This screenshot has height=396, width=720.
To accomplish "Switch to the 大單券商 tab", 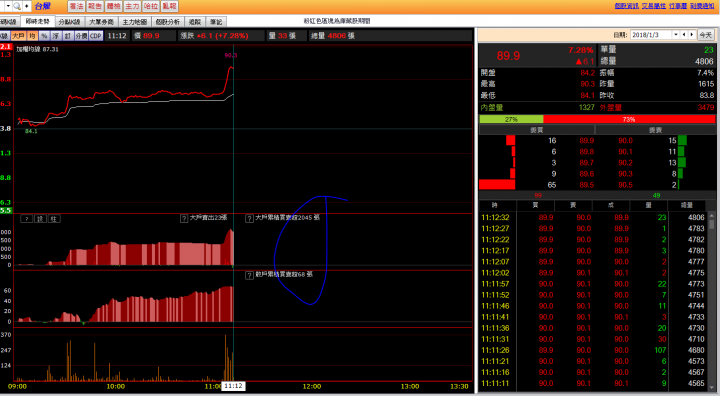I will pyautogui.click(x=101, y=22).
